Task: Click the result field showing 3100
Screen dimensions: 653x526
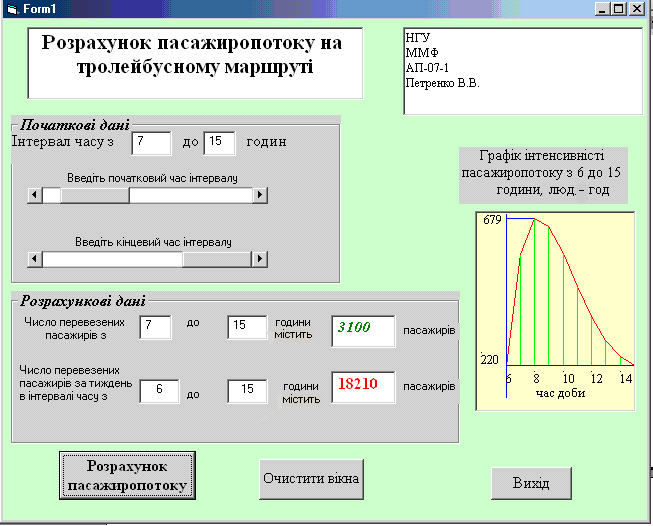Action: 364,331
